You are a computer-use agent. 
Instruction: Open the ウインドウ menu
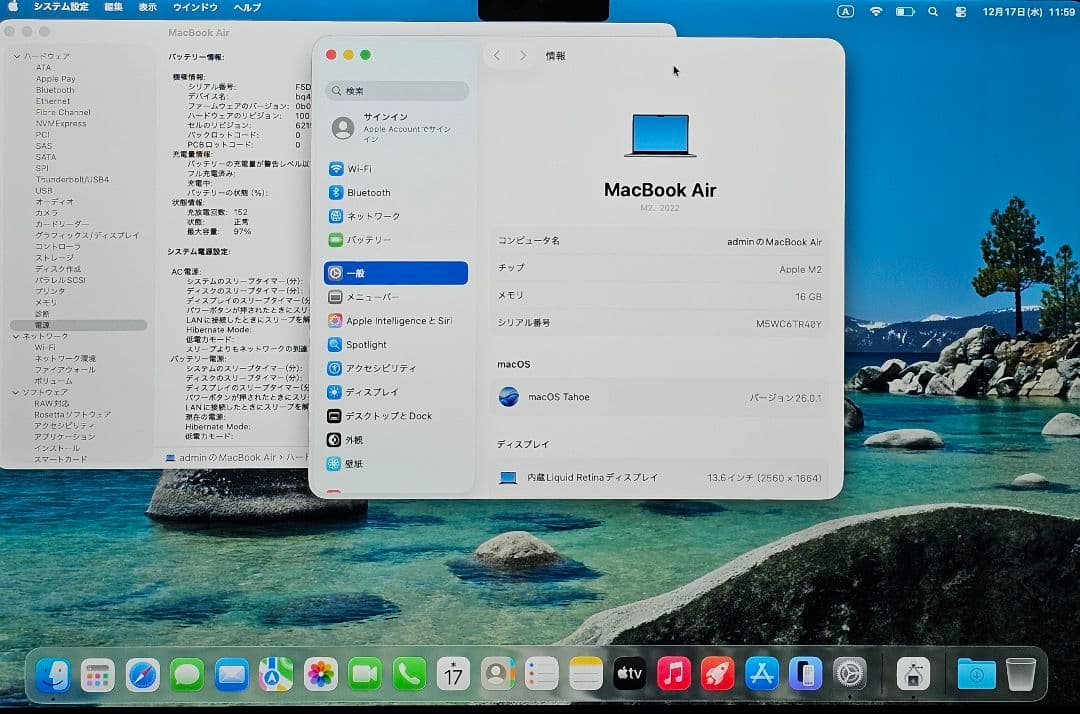tap(197, 7)
